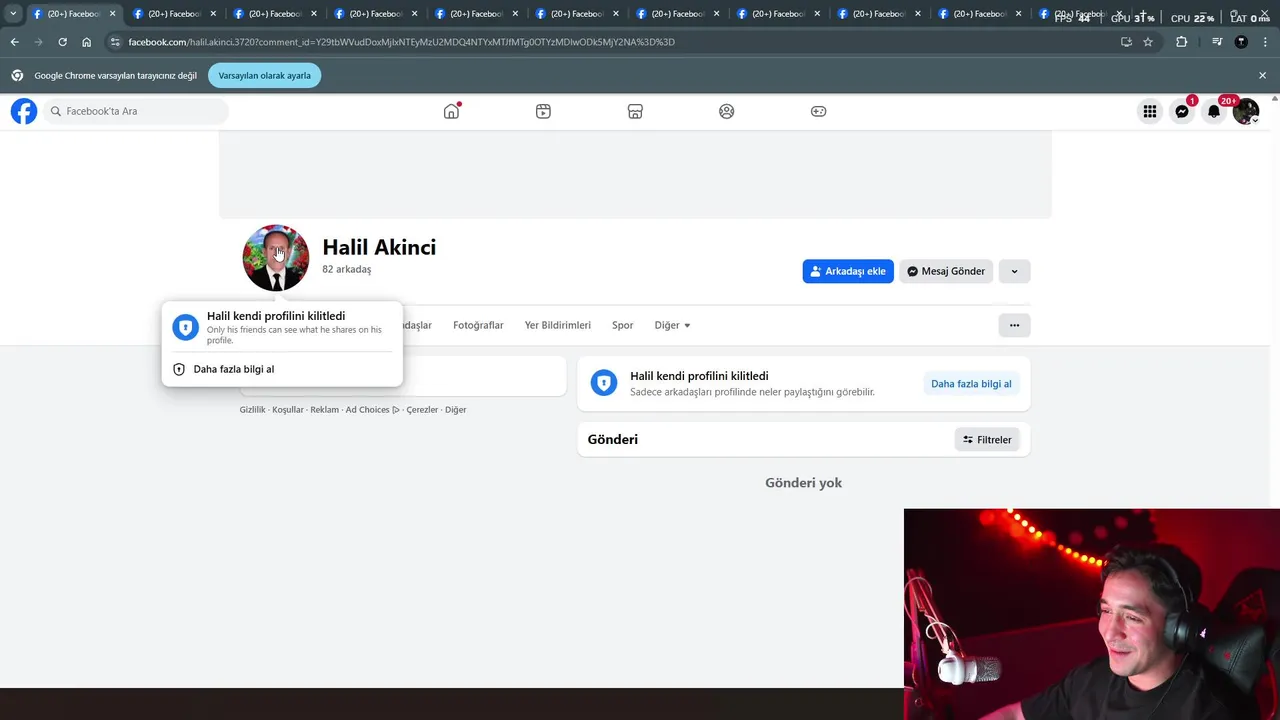Open the Chrome extensions puzzle icon
1280x720 pixels.
[x=1181, y=42]
